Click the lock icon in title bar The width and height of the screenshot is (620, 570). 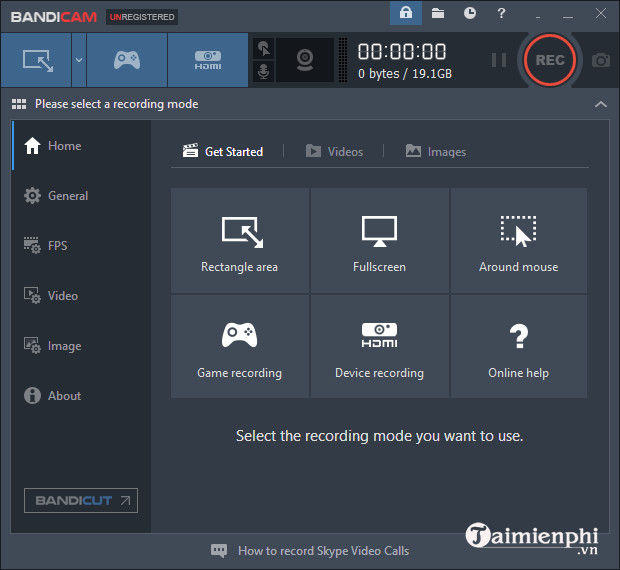click(x=406, y=13)
